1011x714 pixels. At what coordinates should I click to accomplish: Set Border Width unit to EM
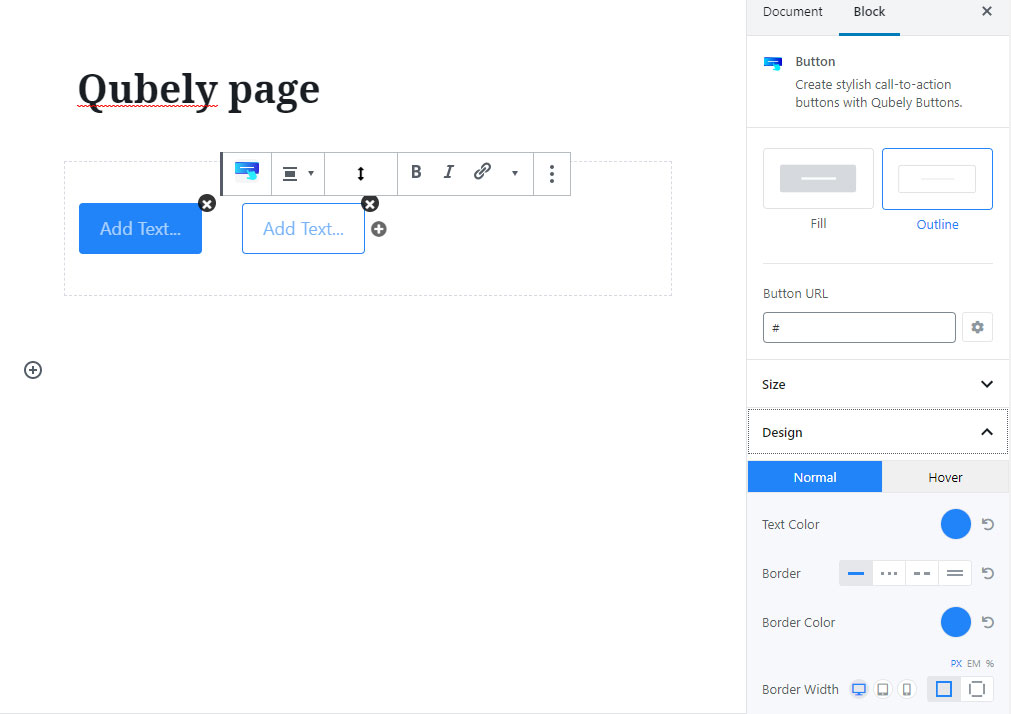point(974,663)
